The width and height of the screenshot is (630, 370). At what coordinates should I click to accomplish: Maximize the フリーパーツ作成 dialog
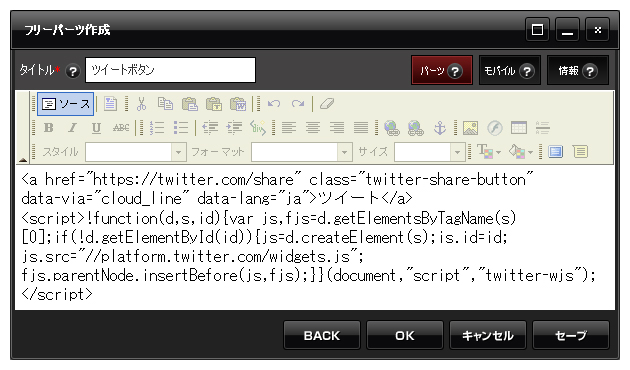point(538,29)
